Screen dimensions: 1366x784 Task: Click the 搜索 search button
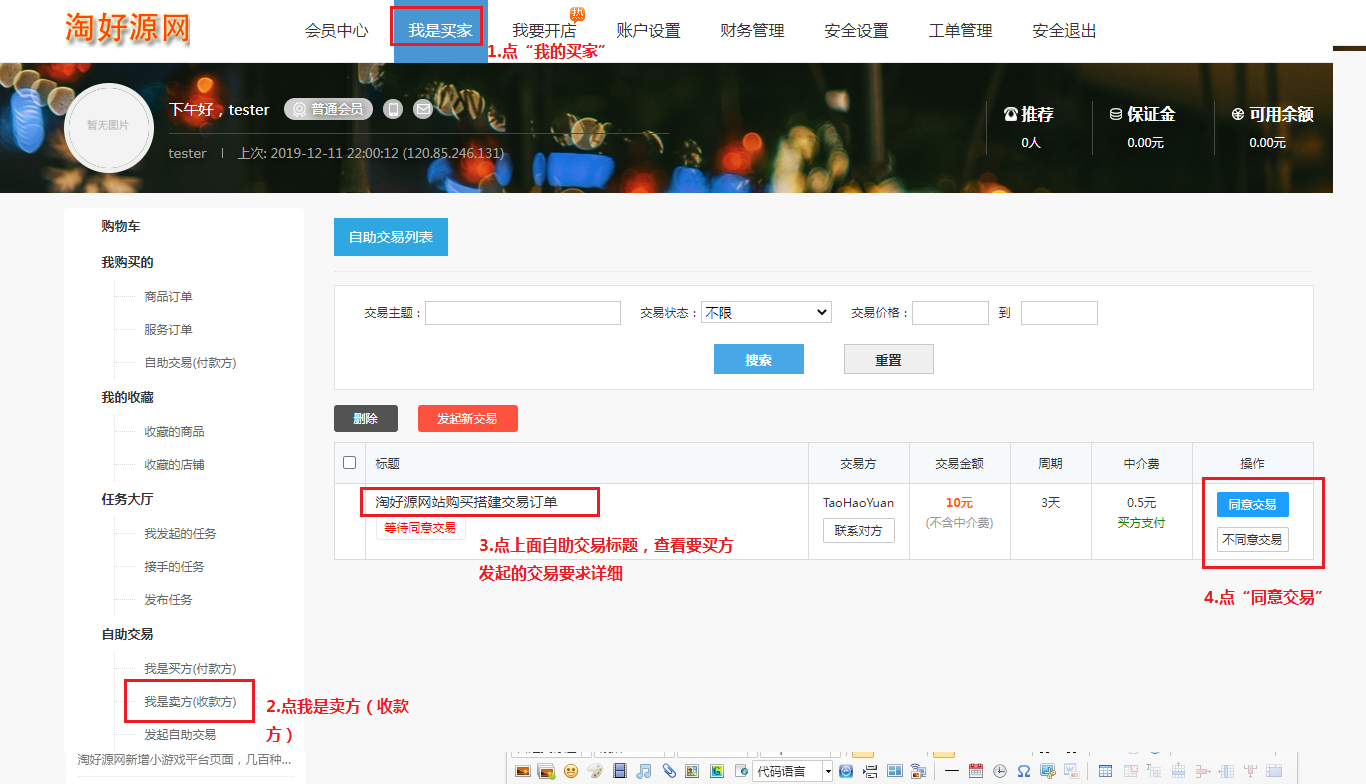click(758, 360)
